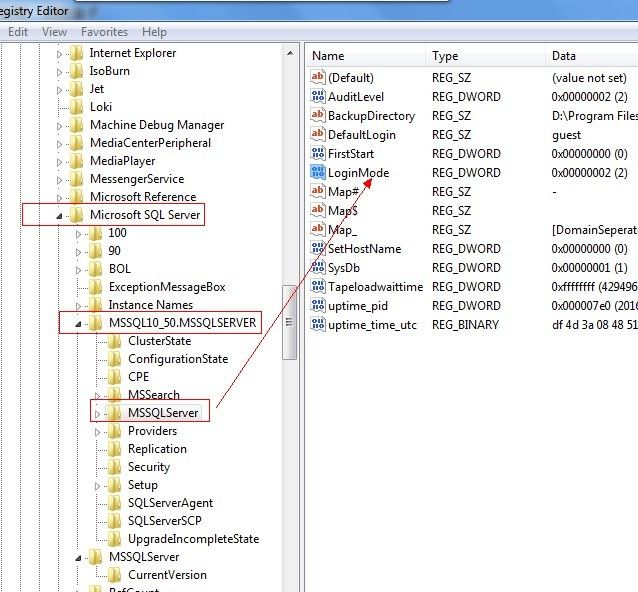638x592 pixels.
Task: Click the AuditLevel DWORD value icon
Action: 318,96
